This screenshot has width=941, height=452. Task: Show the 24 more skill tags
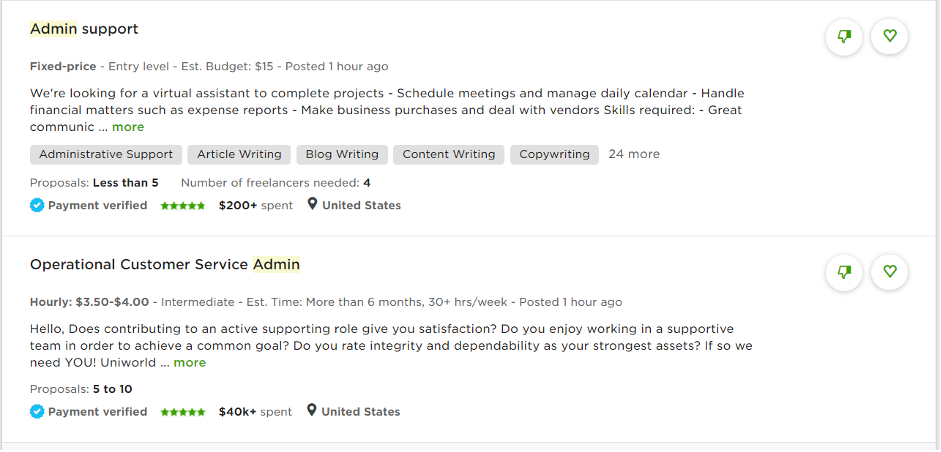(x=634, y=154)
